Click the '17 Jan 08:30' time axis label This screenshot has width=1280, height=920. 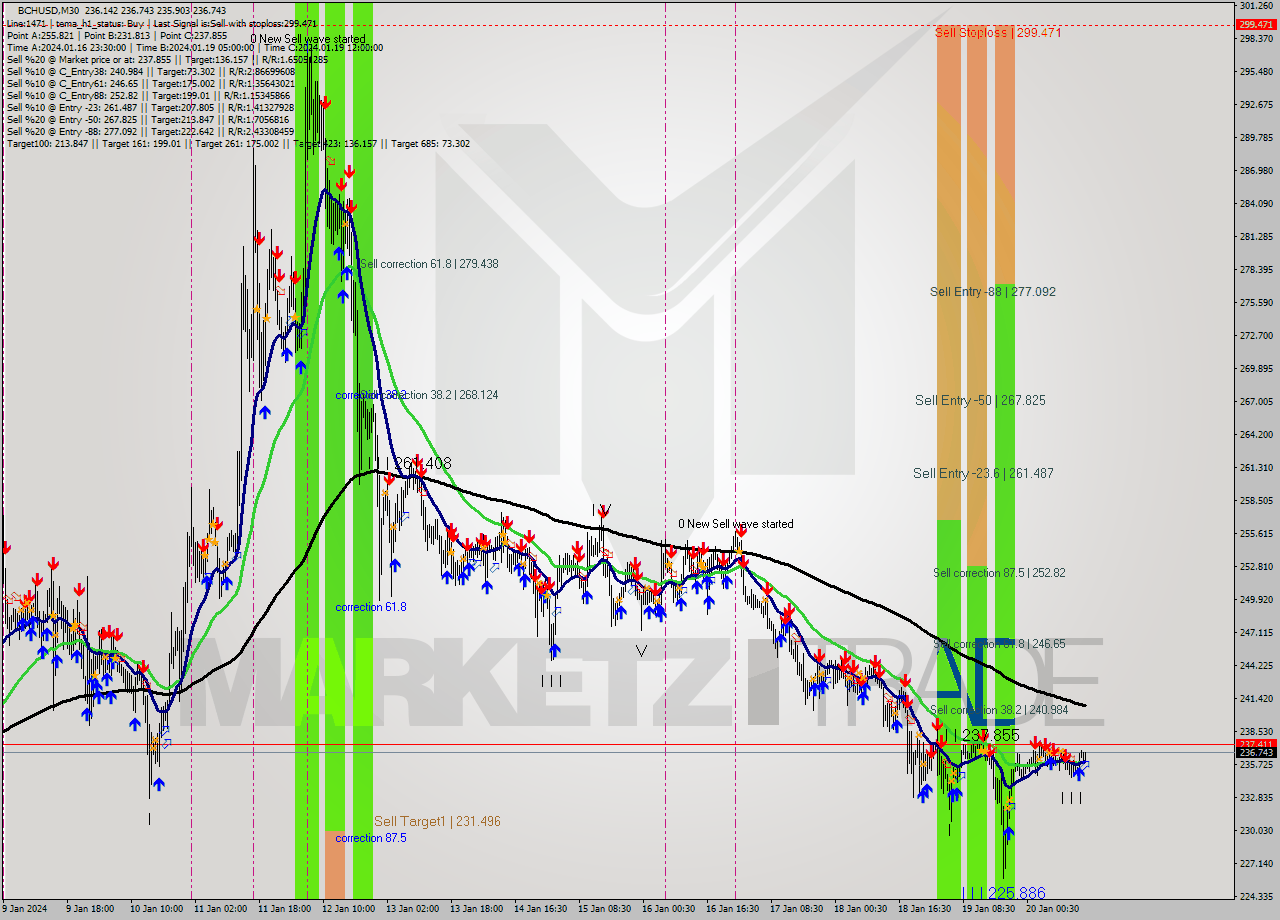click(796, 909)
